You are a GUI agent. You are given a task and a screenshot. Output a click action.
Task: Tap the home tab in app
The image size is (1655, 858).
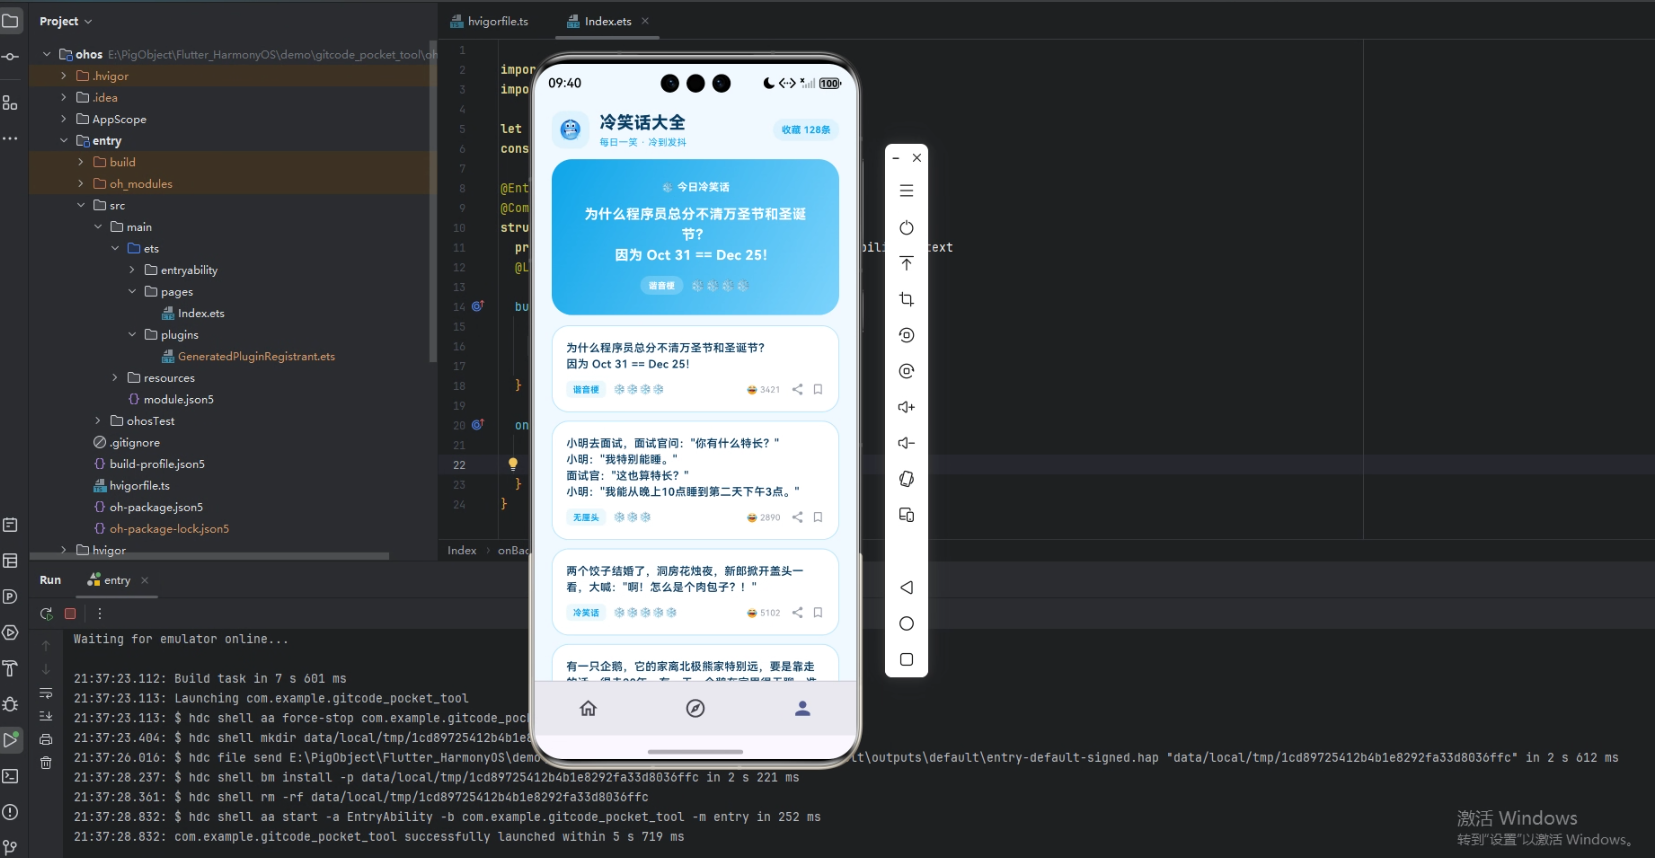pos(588,708)
